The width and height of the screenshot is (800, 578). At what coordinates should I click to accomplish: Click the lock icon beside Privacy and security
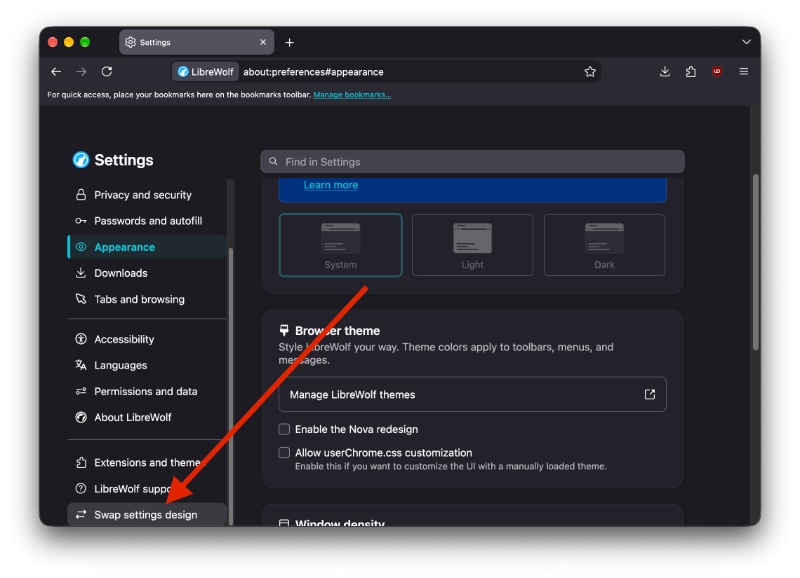[x=81, y=194]
